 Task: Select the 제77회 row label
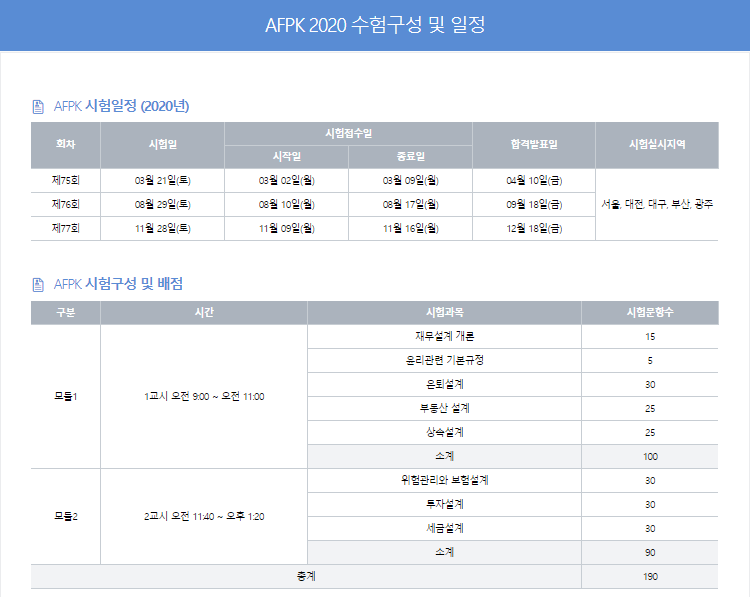[66, 228]
